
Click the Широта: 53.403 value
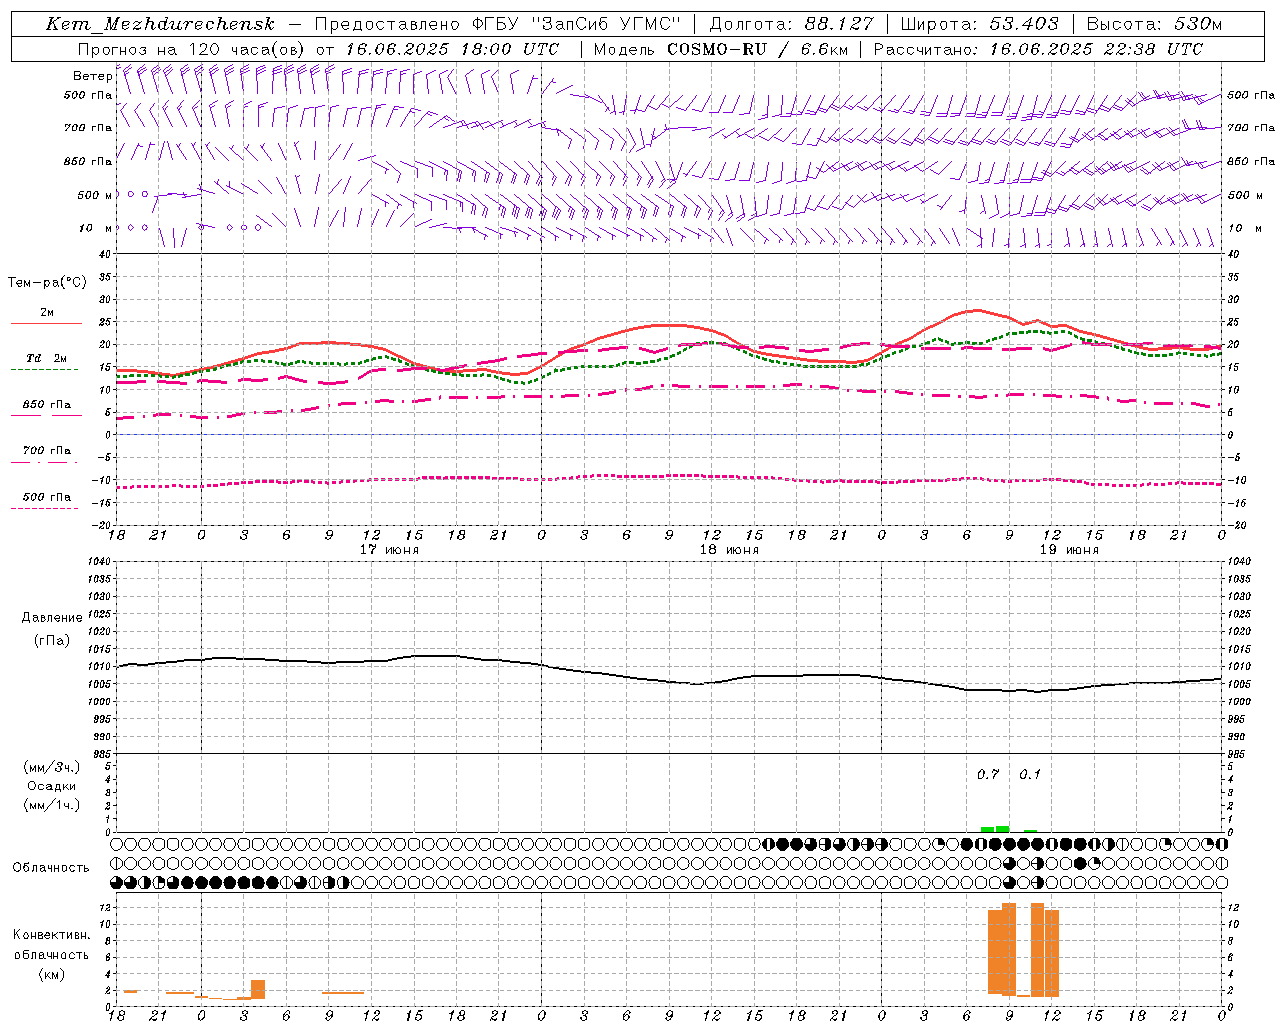979,24
